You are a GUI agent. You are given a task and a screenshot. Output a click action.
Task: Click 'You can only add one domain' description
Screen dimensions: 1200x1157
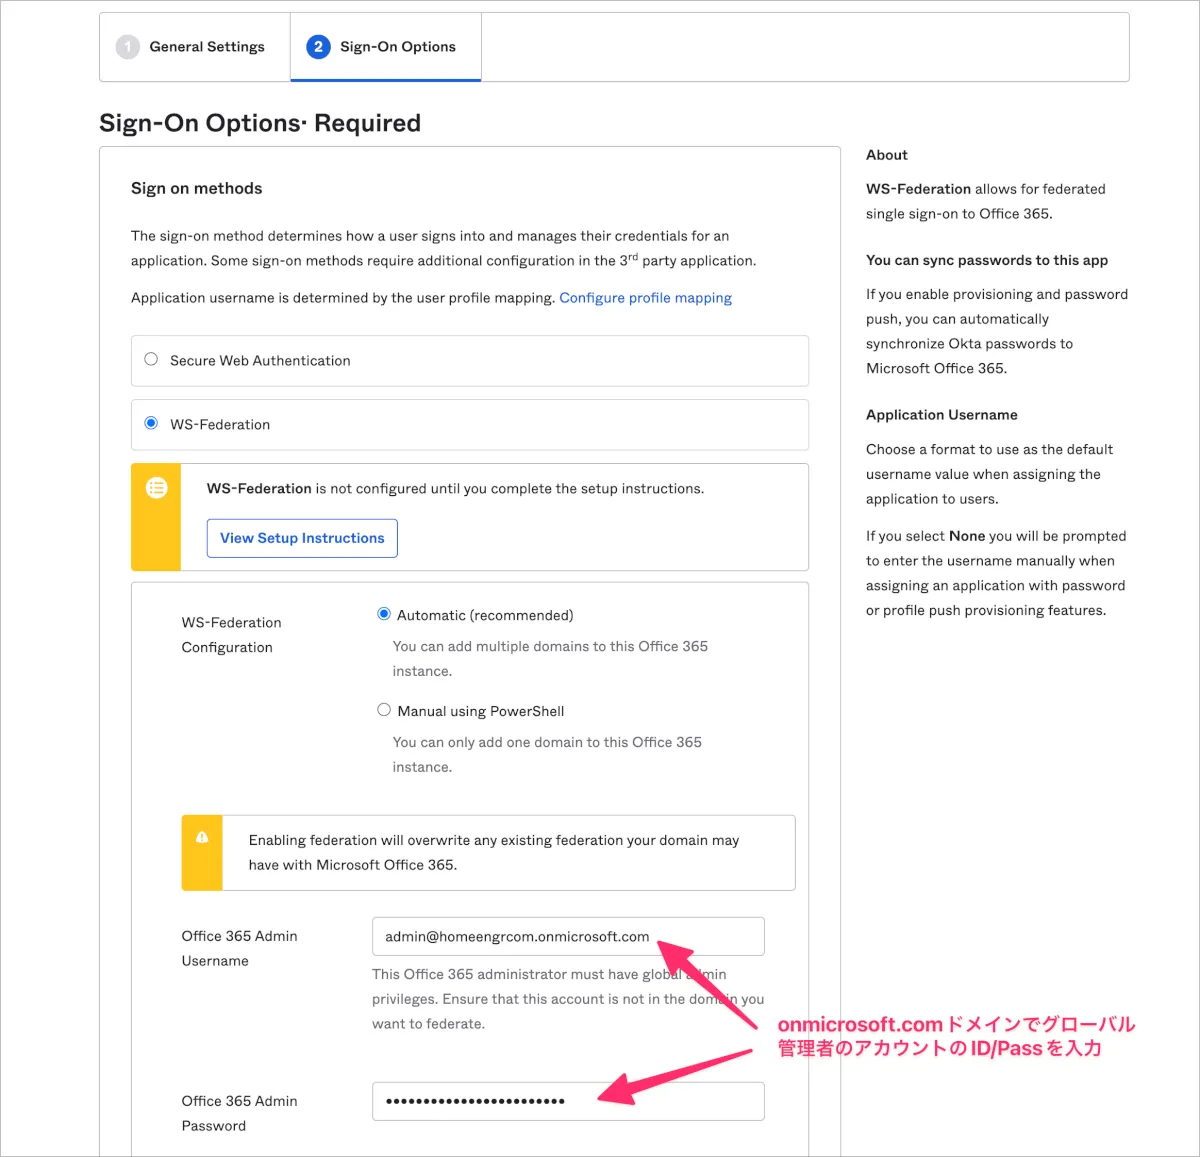[547, 754]
